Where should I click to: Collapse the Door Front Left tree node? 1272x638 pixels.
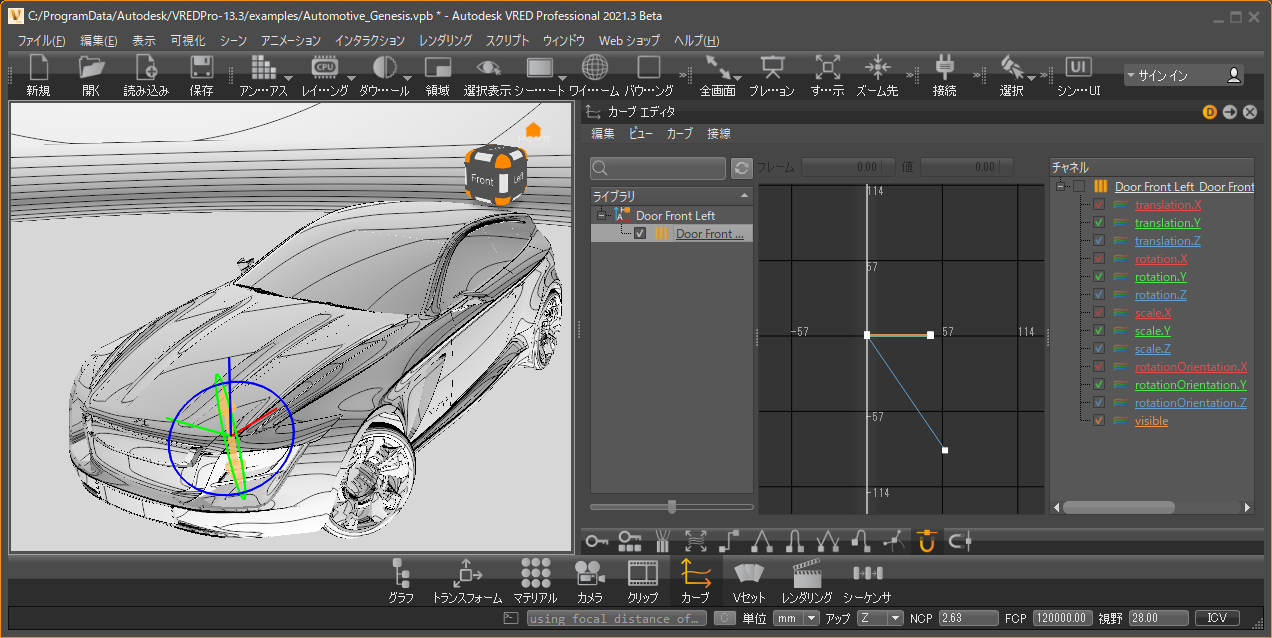600,216
